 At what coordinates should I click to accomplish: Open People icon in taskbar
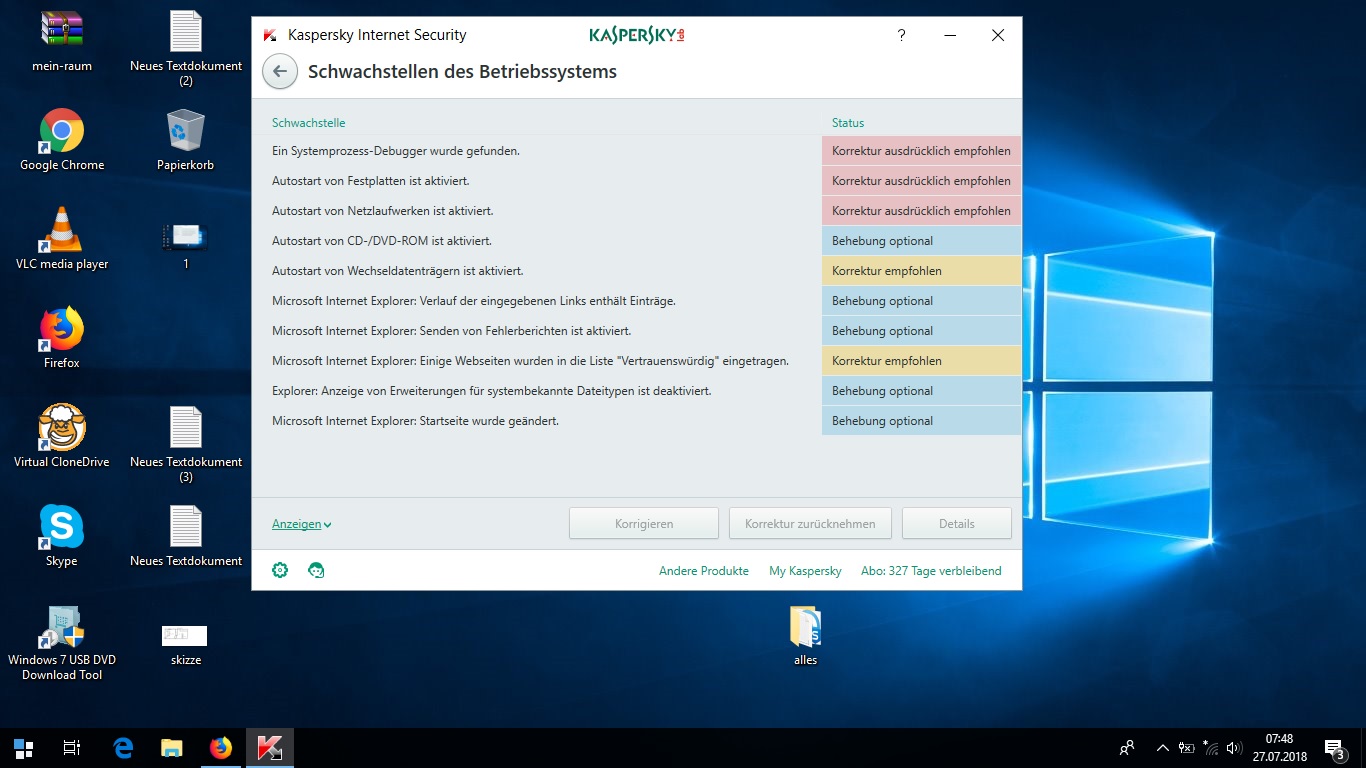tap(1127, 748)
